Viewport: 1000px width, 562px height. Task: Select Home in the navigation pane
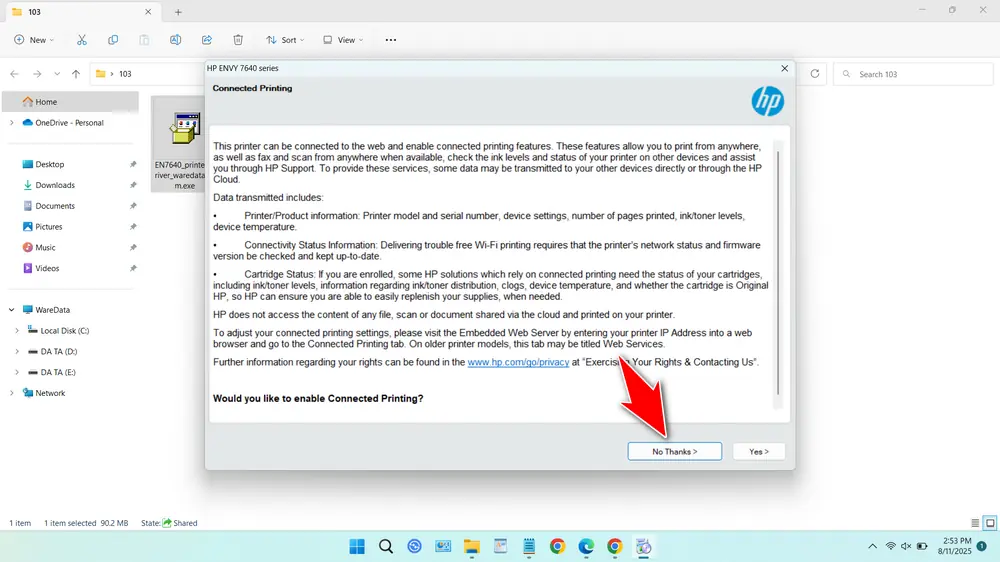70,101
